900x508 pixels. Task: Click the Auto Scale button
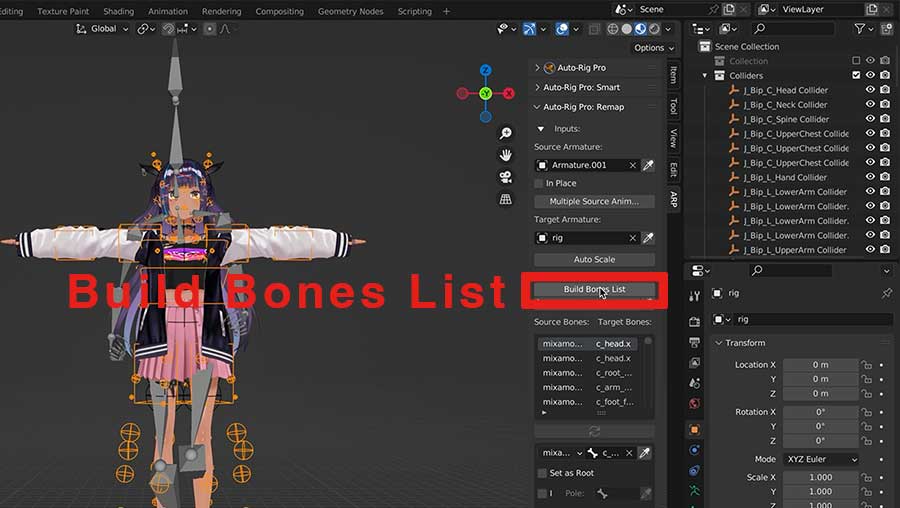click(x=594, y=259)
